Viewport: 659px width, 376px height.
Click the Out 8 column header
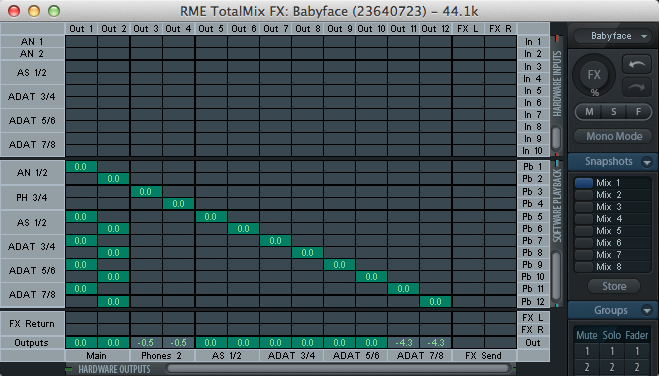(308, 29)
